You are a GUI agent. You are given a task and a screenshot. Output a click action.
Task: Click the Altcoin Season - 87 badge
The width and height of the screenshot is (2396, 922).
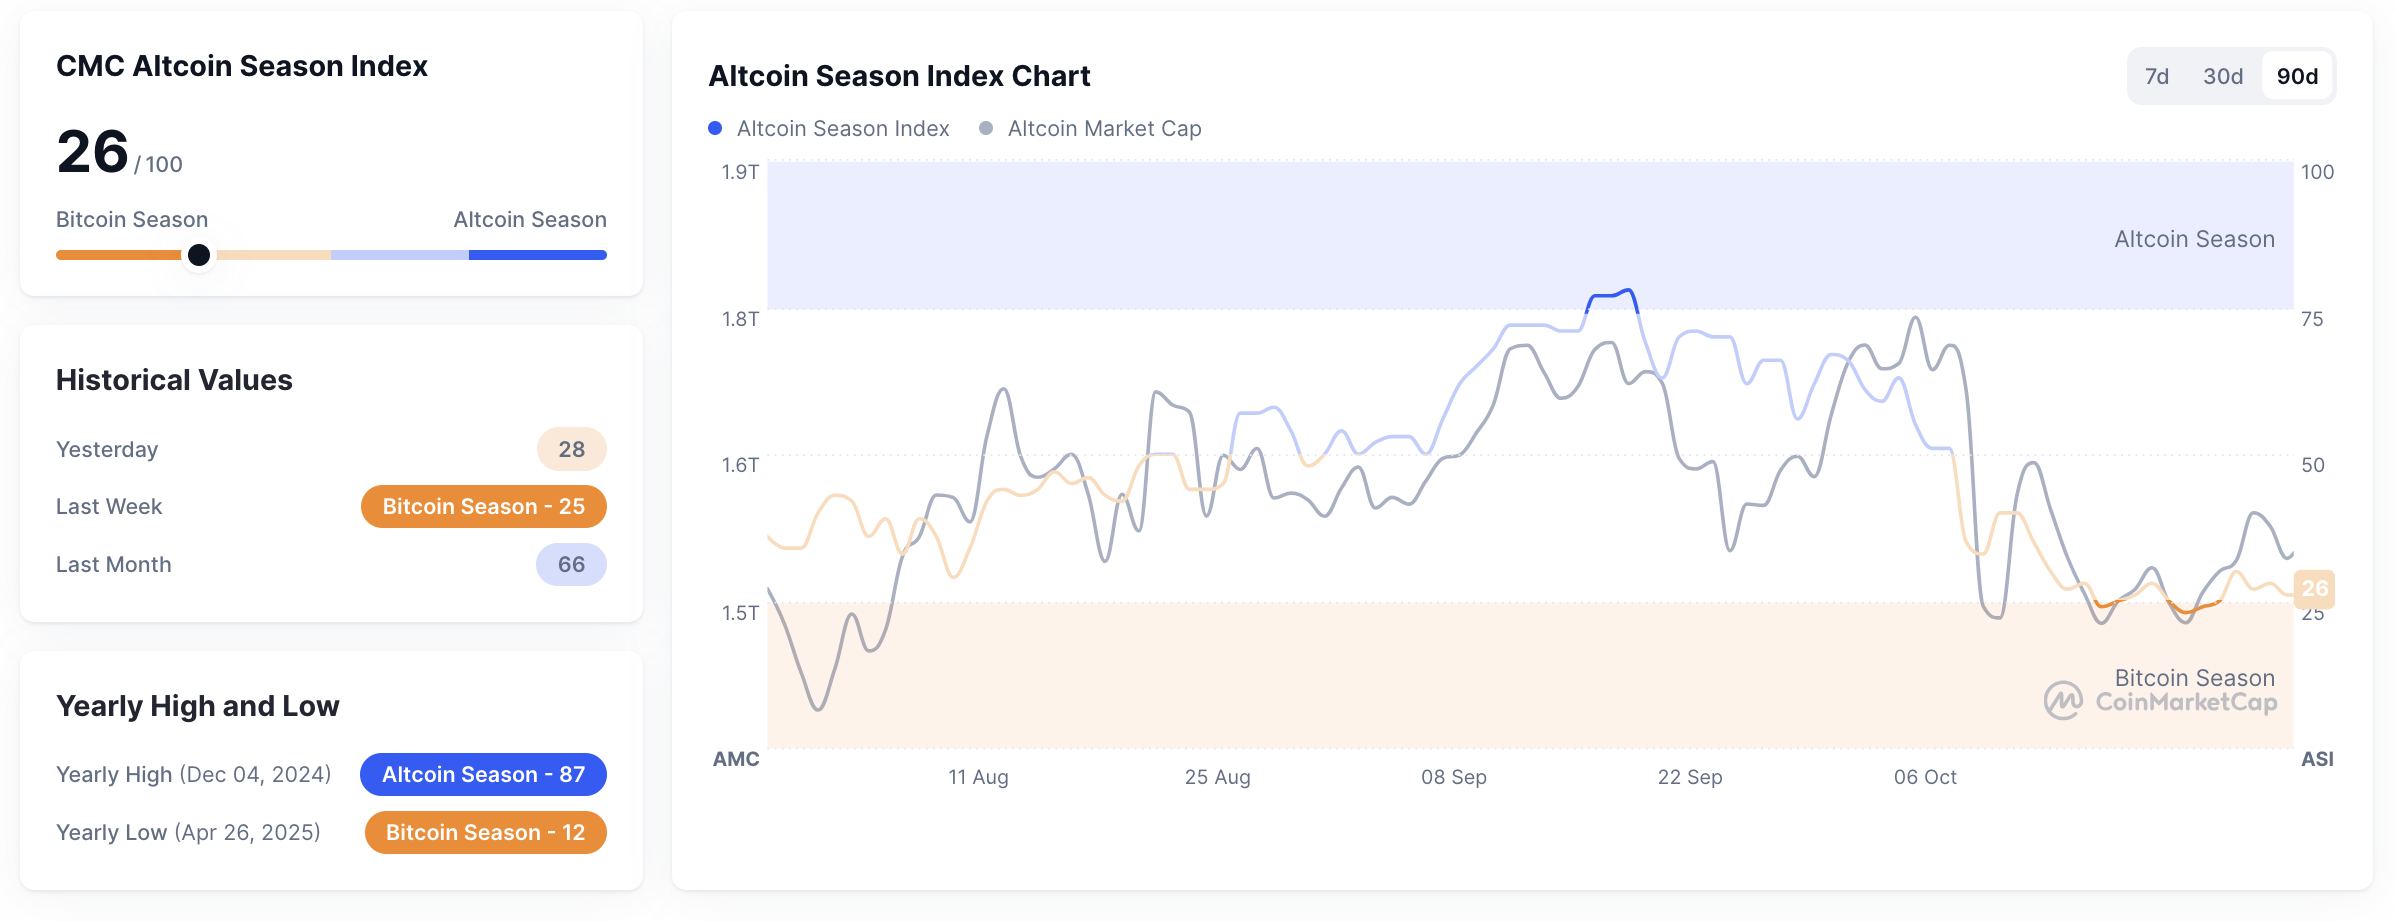pyautogui.click(x=483, y=775)
